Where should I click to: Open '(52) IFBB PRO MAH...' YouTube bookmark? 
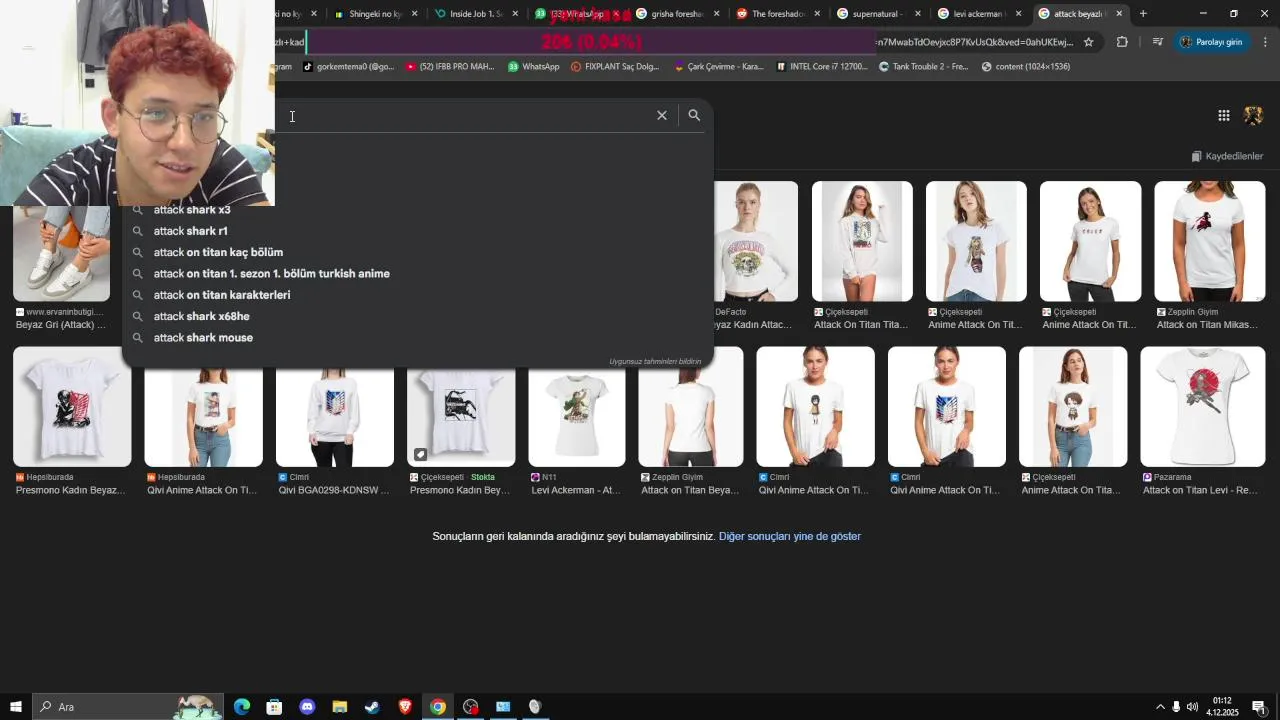coord(450,67)
